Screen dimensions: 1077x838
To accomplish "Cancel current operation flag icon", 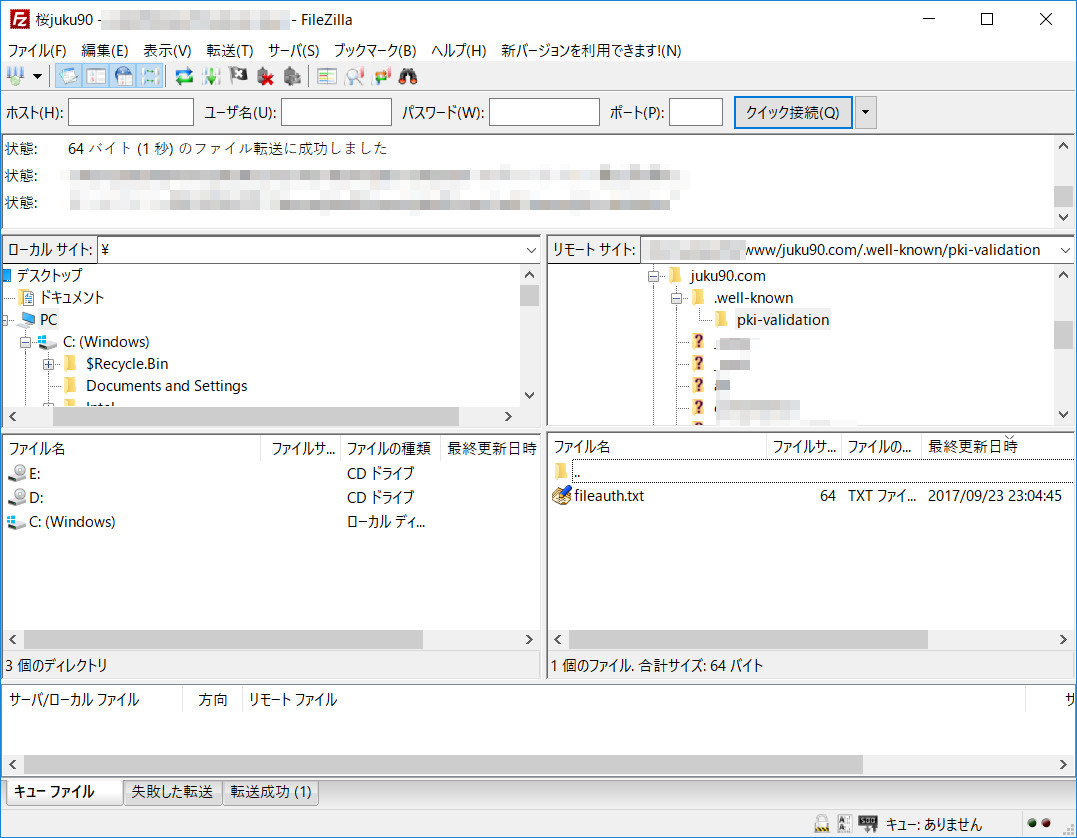I will pos(238,76).
